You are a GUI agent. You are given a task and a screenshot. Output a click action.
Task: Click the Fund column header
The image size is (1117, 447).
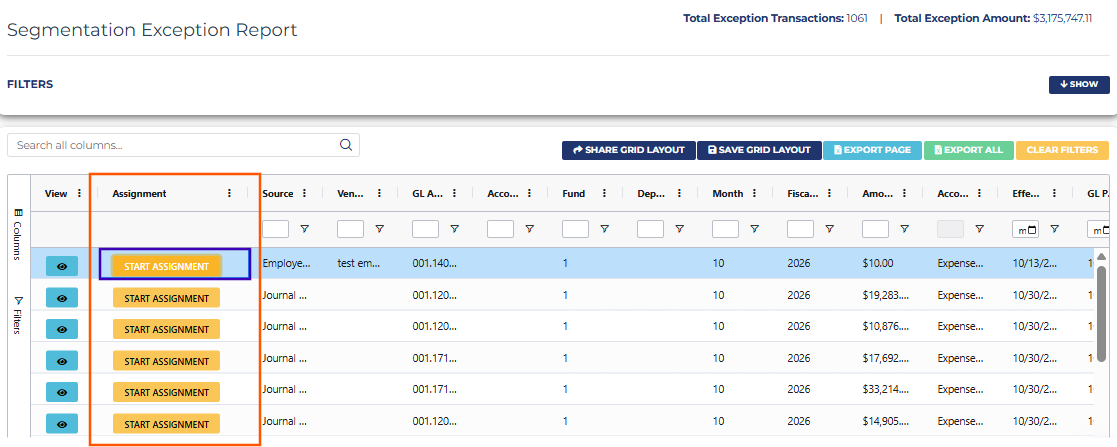pos(573,193)
